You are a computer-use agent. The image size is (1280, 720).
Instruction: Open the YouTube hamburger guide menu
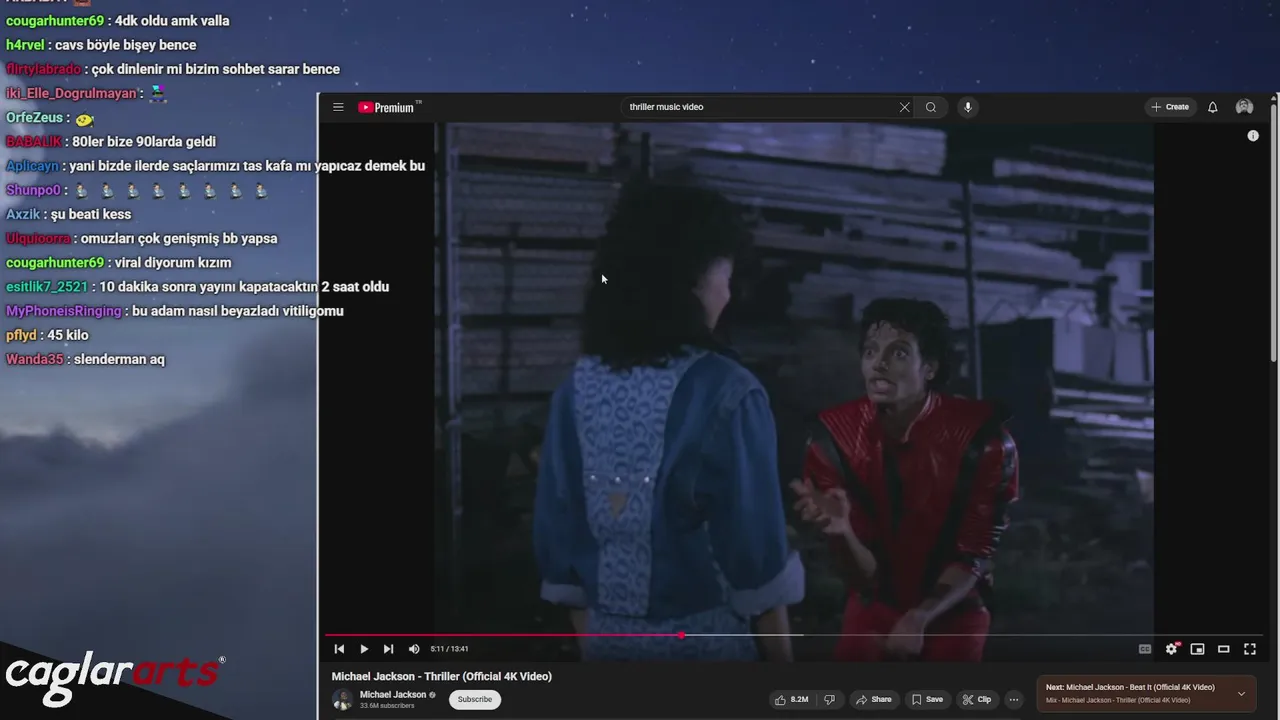pyautogui.click(x=338, y=107)
